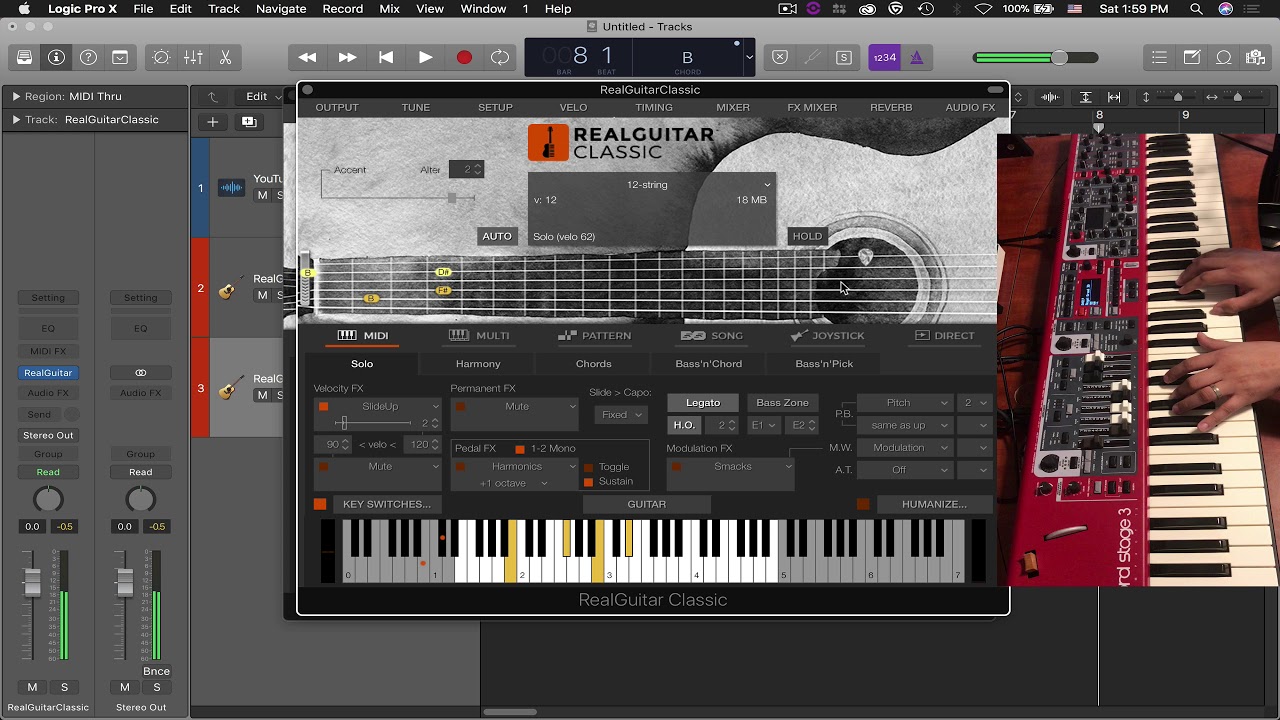Open the macOS Spotlight search icon

tap(1197, 9)
